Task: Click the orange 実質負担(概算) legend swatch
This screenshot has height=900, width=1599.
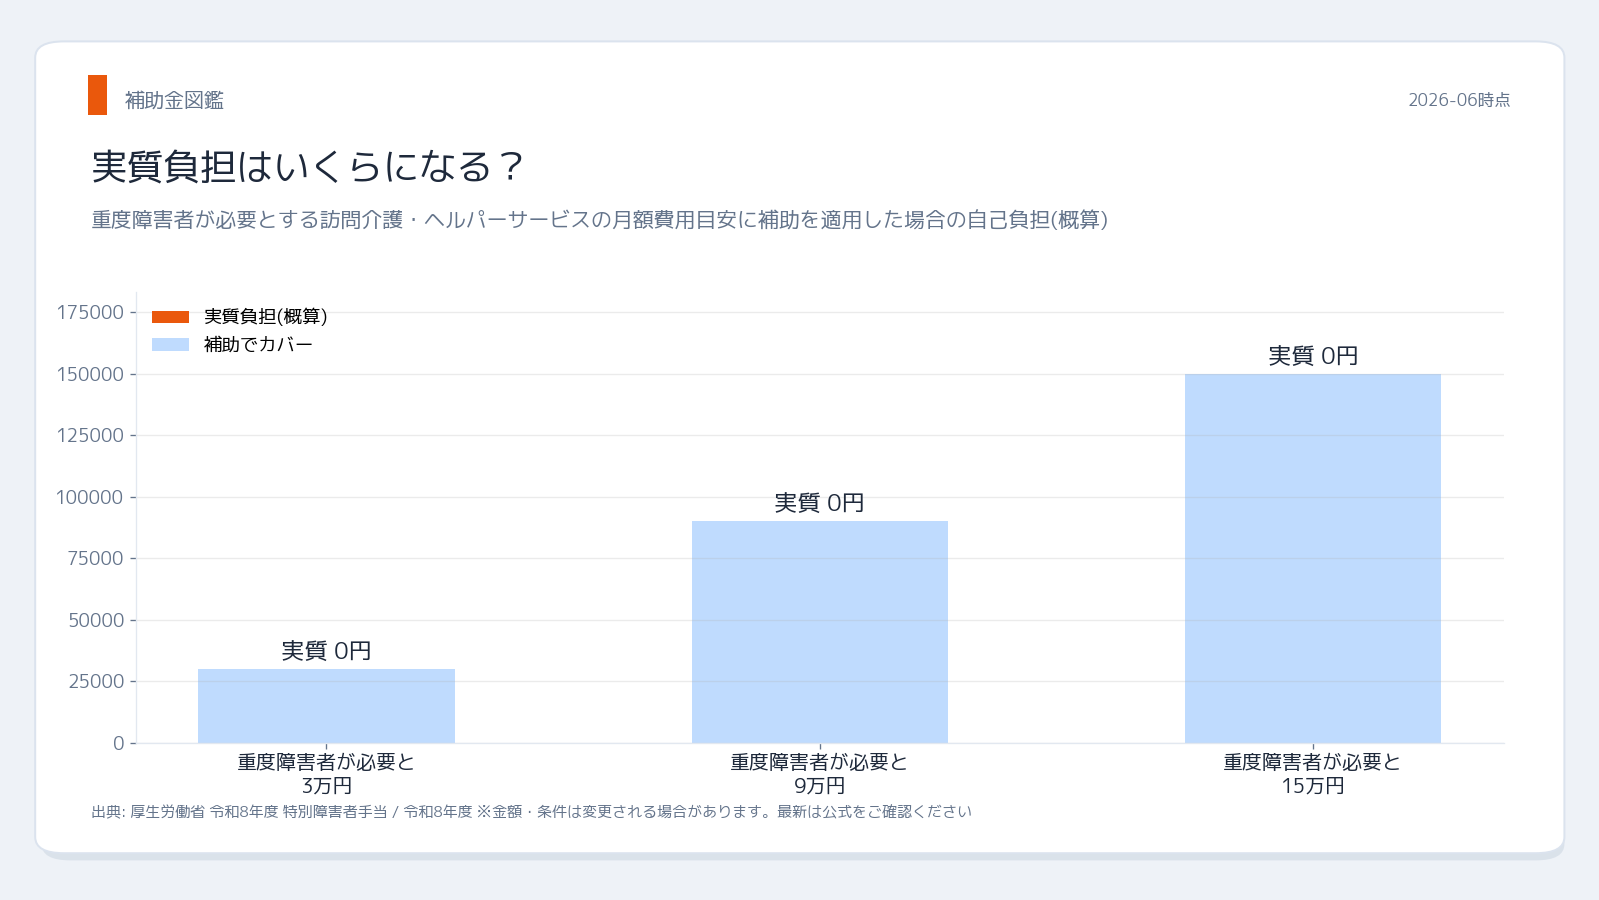Action: [x=170, y=317]
